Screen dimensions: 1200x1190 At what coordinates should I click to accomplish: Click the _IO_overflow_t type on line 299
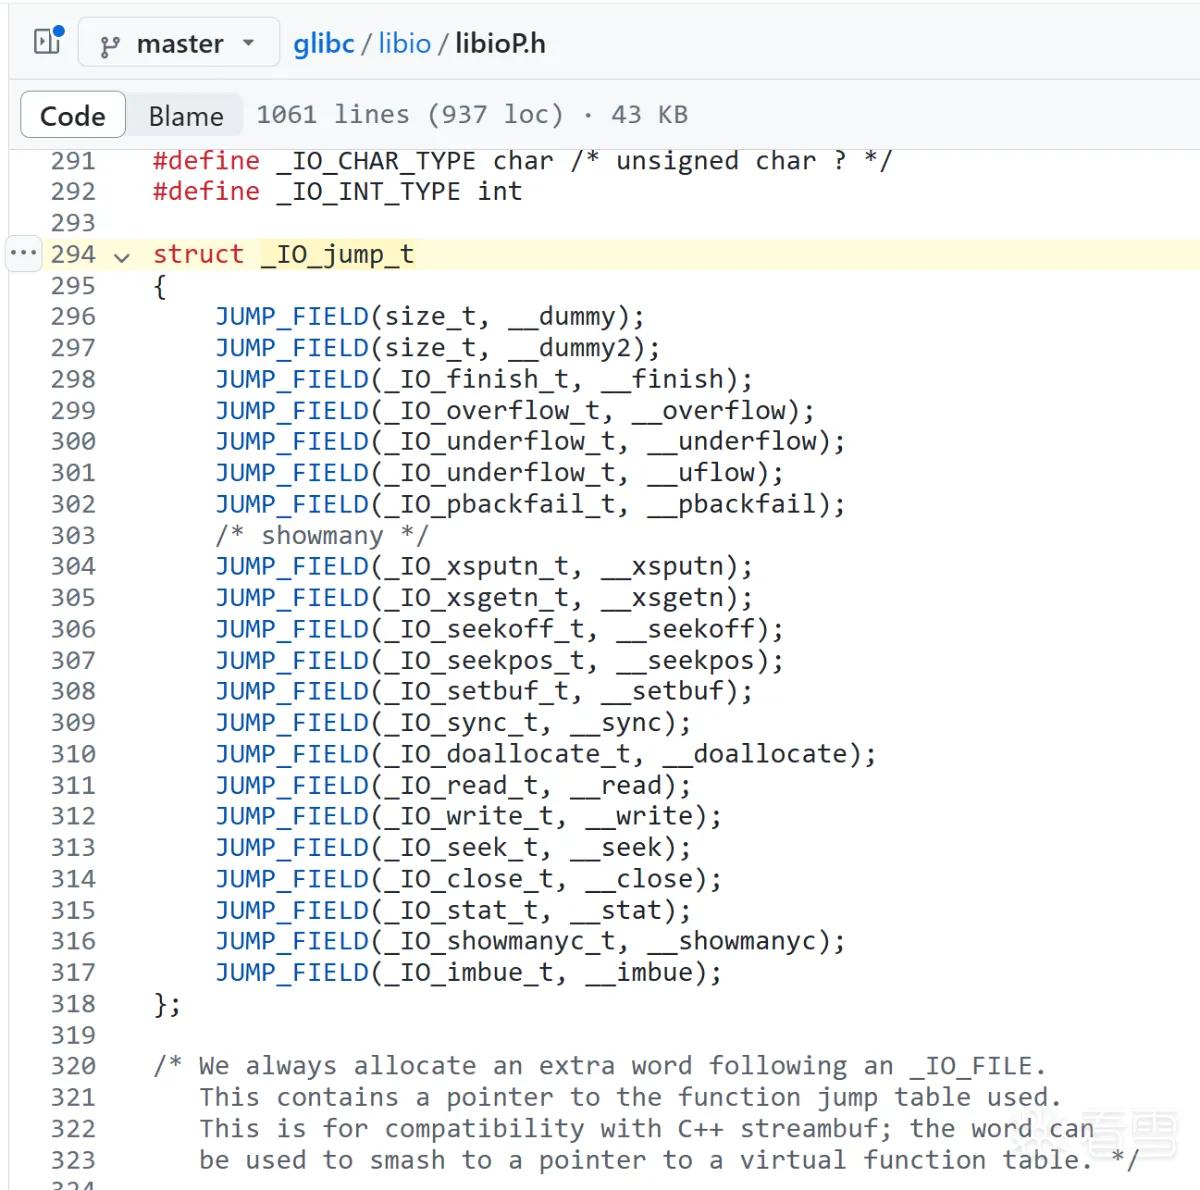pyautogui.click(x=492, y=410)
